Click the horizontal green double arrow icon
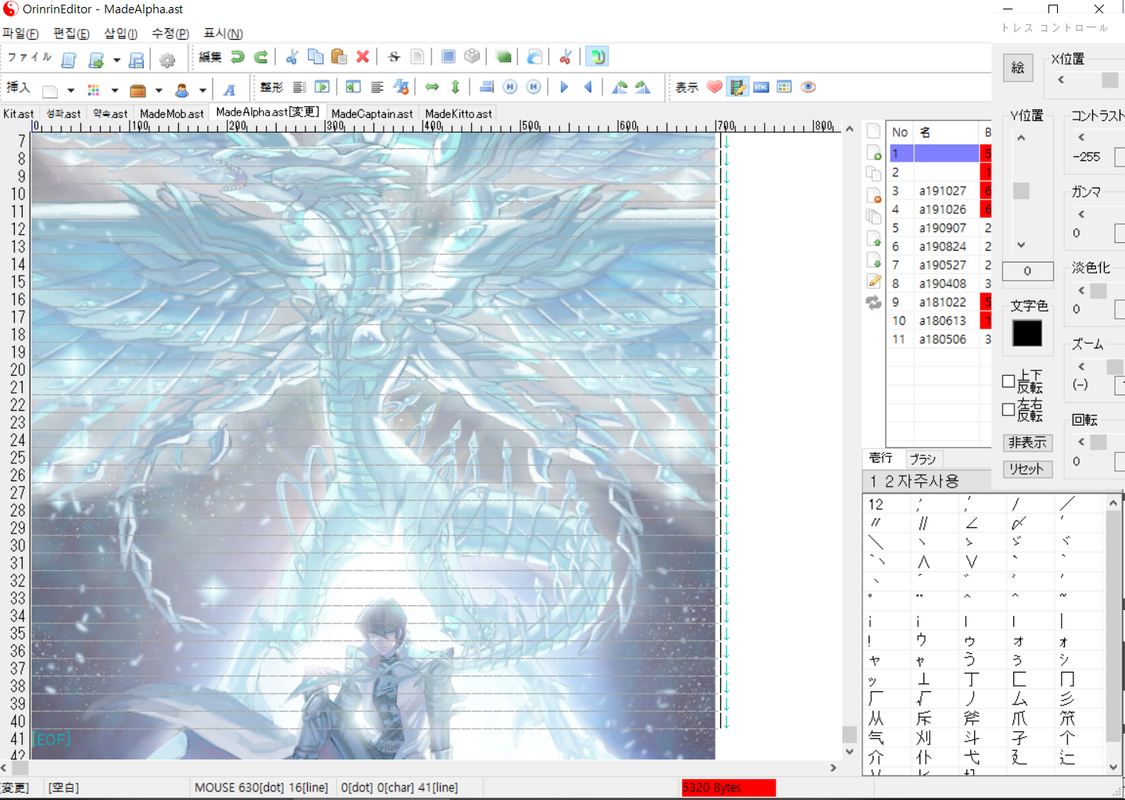Screen dimensions: 1125x800 [x=432, y=87]
